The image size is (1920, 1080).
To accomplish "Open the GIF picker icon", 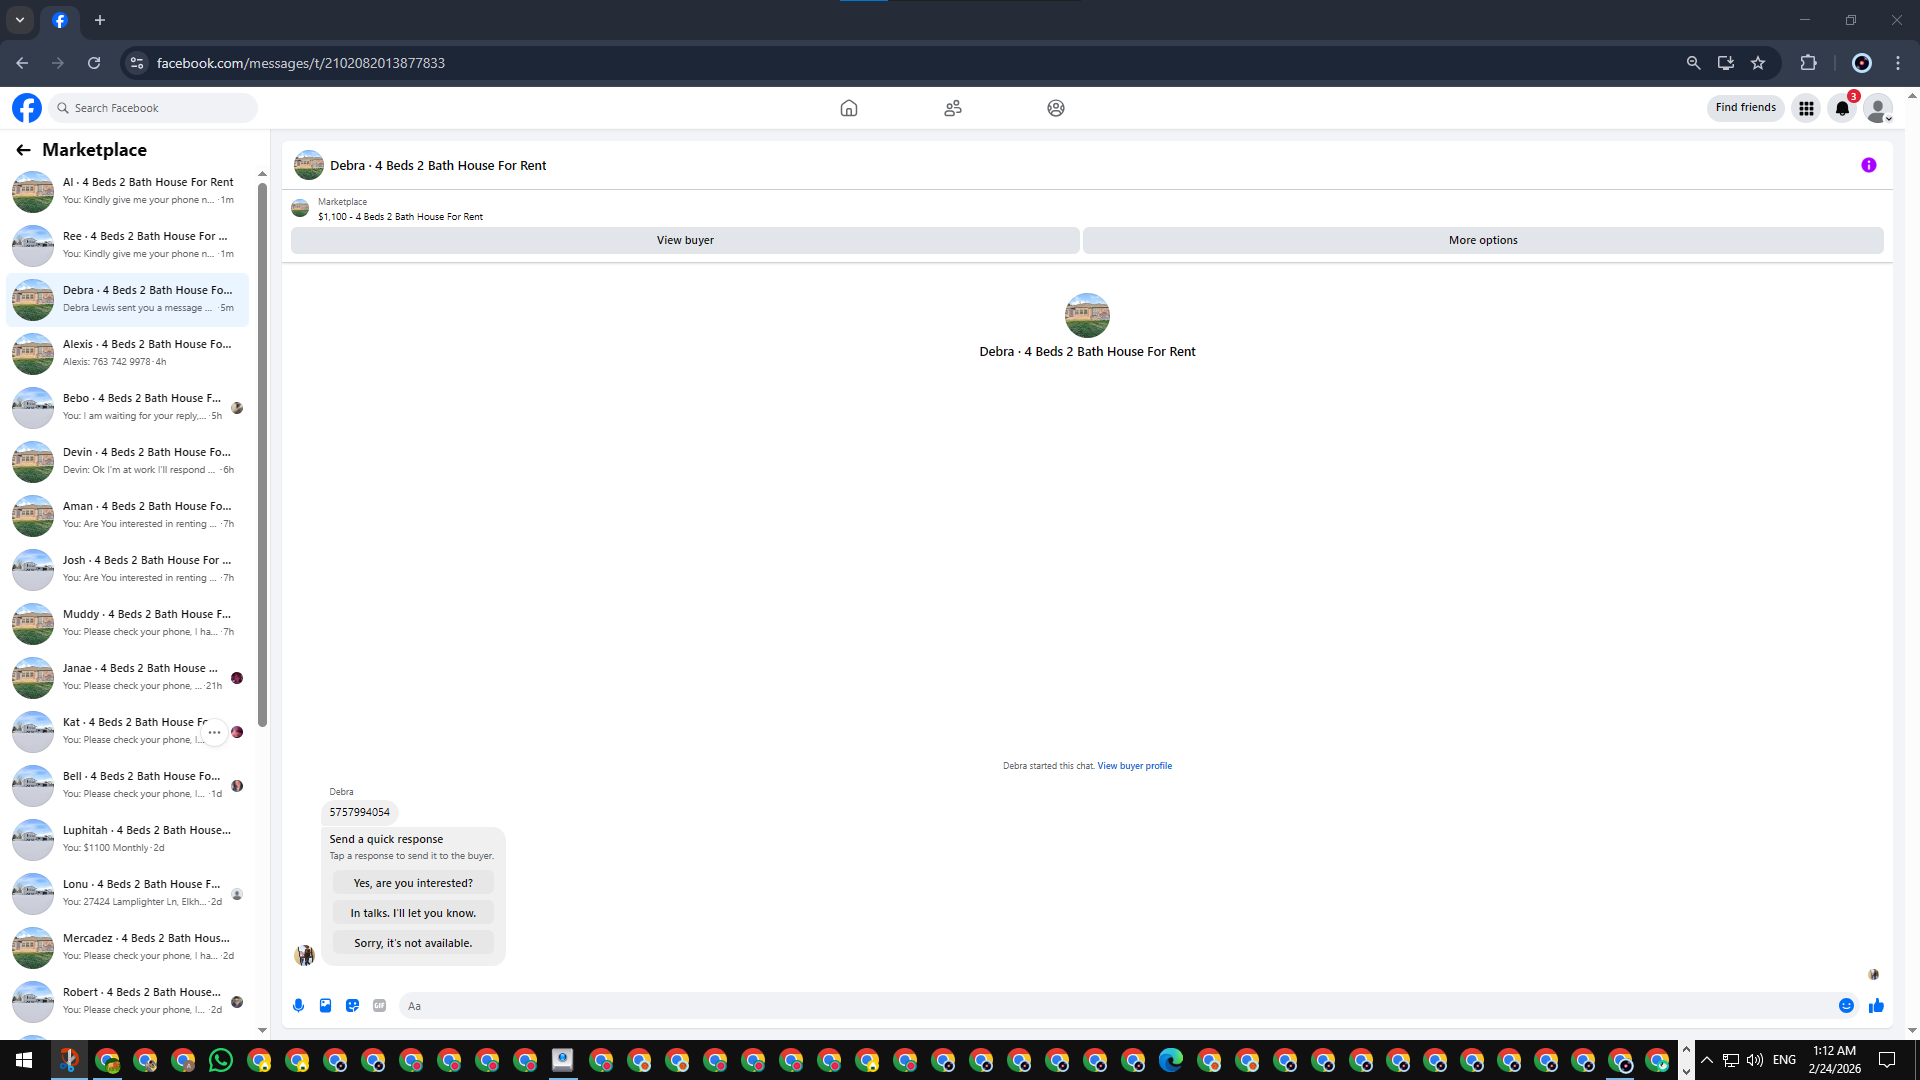I will 379,1006.
